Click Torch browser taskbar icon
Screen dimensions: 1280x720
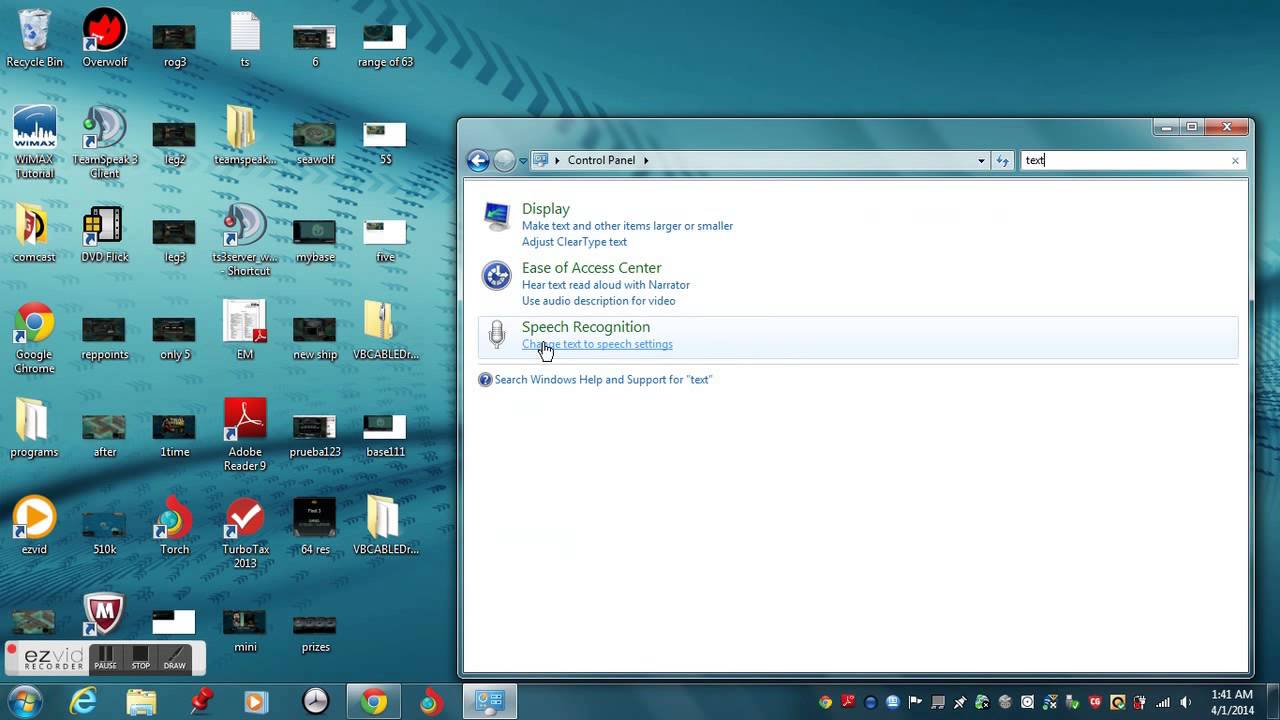(x=431, y=702)
